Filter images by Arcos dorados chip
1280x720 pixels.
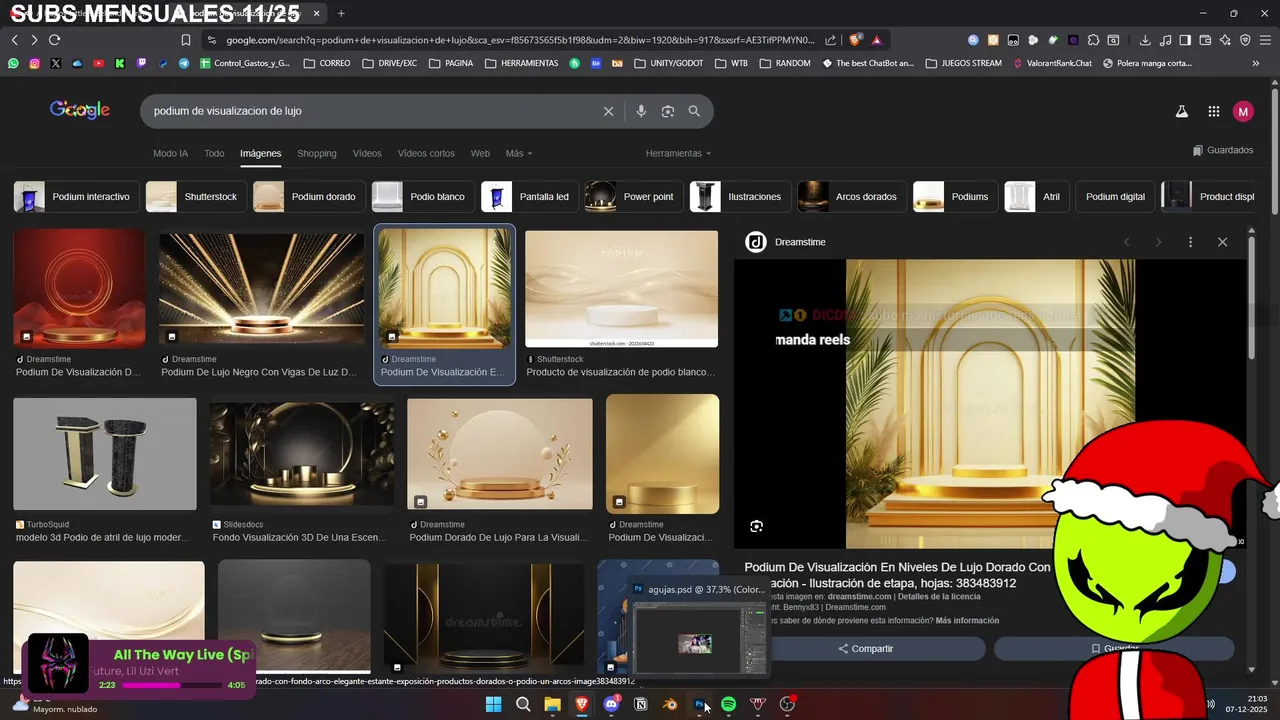tap(853, 197)
